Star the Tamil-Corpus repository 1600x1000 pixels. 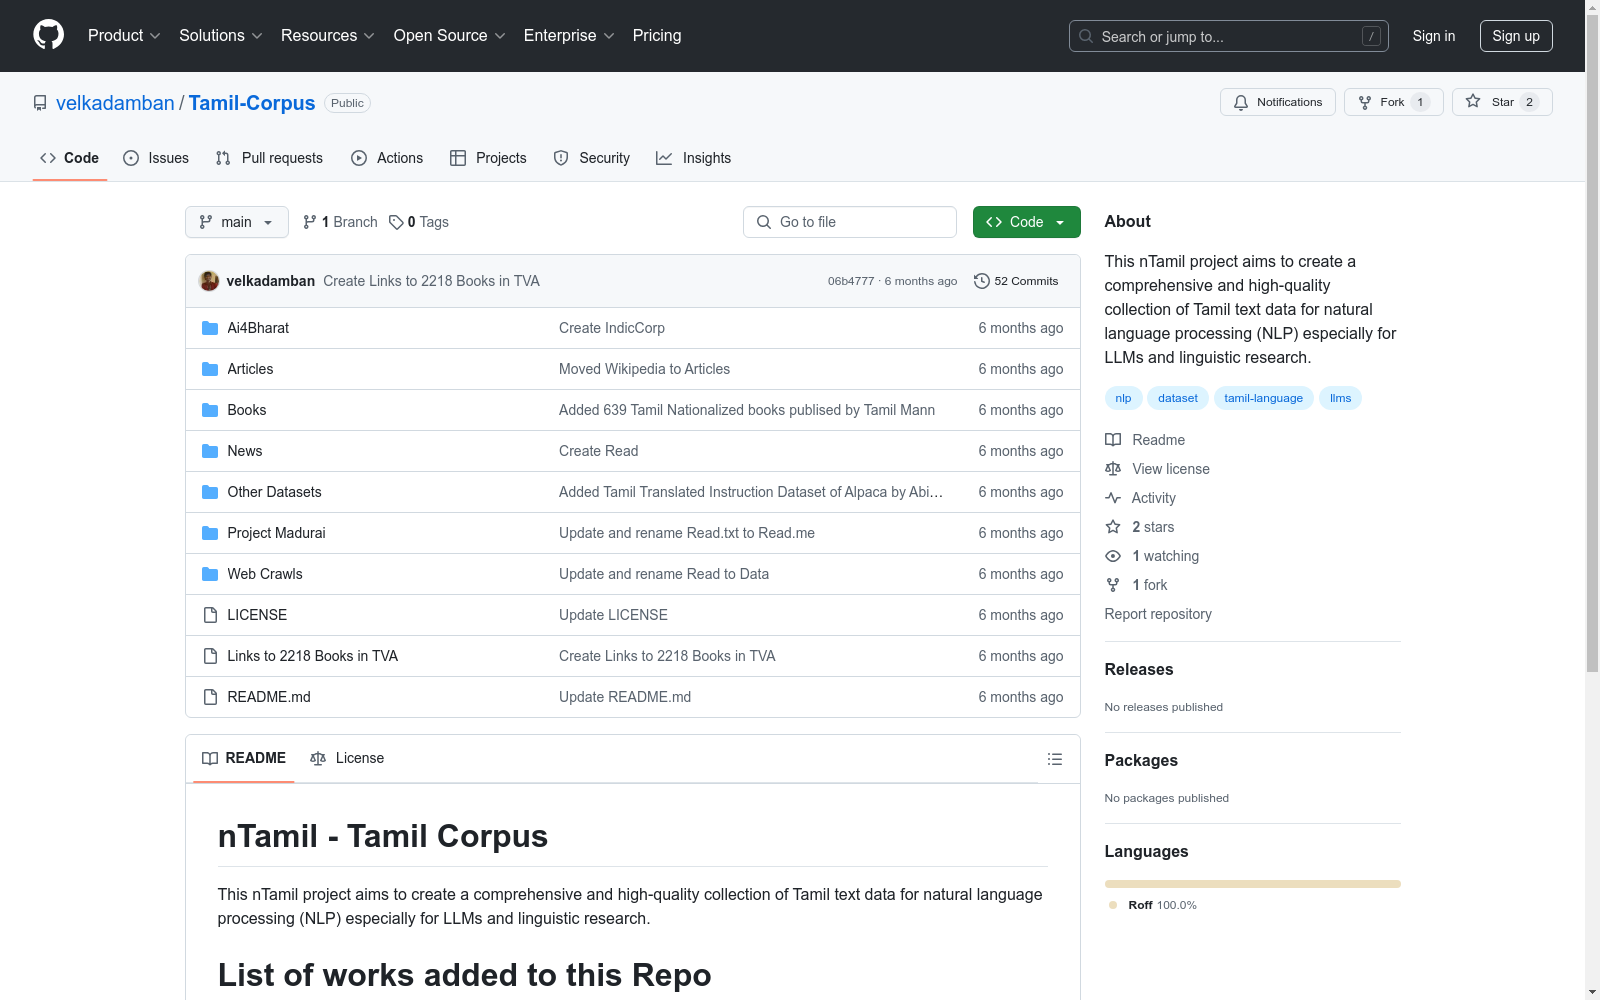(1501, 102)
